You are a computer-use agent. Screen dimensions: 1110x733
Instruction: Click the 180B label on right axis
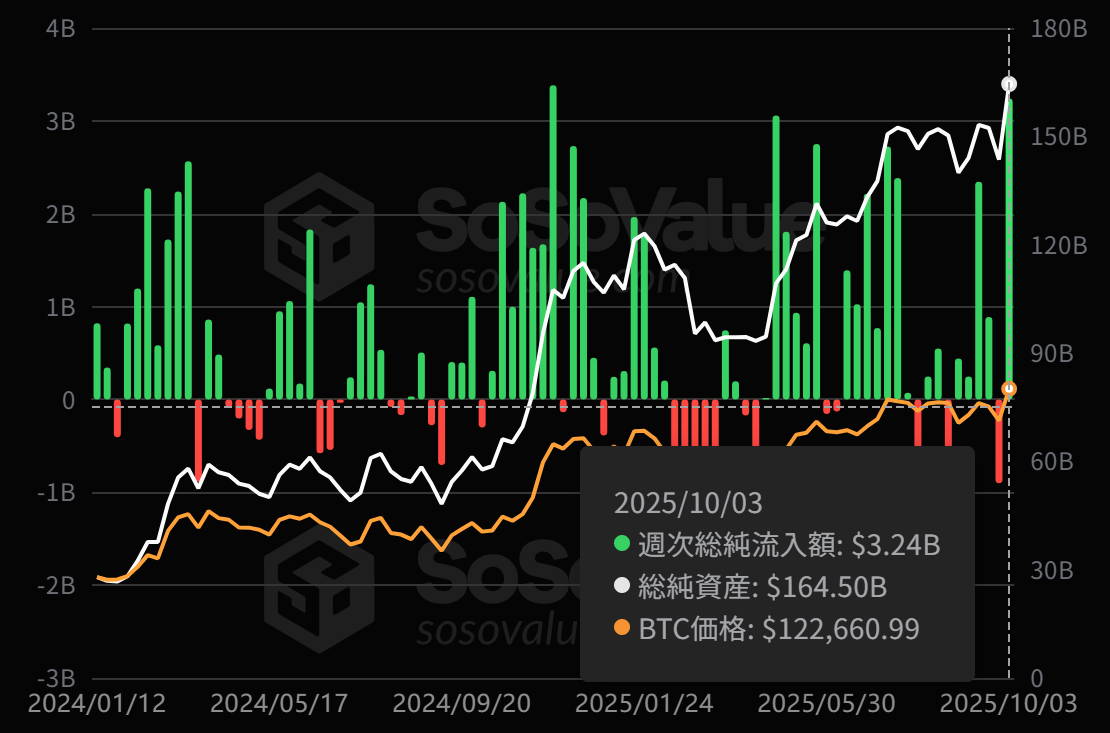point(1057,29)
